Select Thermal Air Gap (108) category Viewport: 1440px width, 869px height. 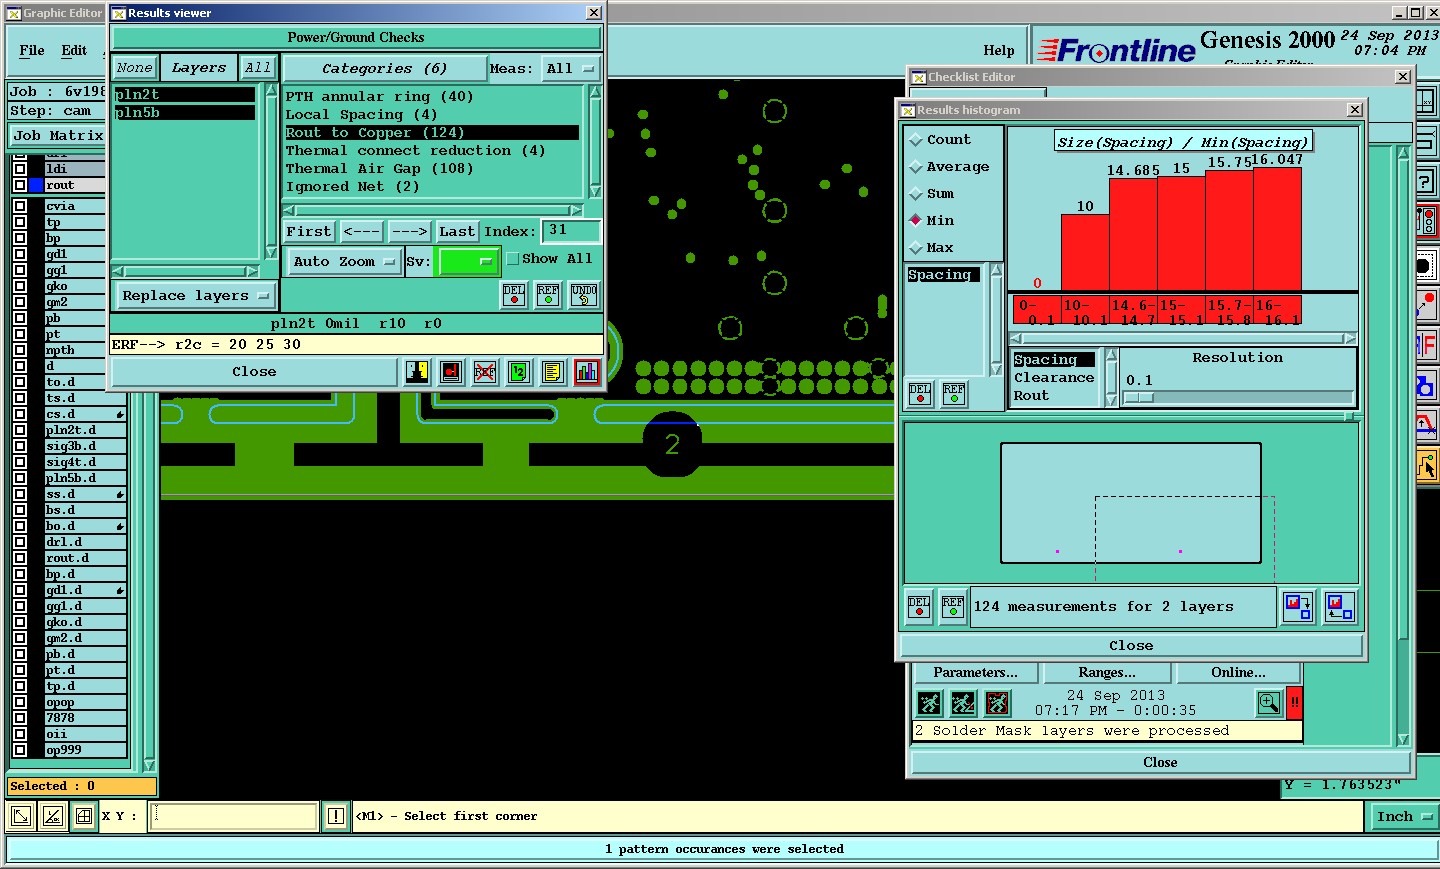379,169
